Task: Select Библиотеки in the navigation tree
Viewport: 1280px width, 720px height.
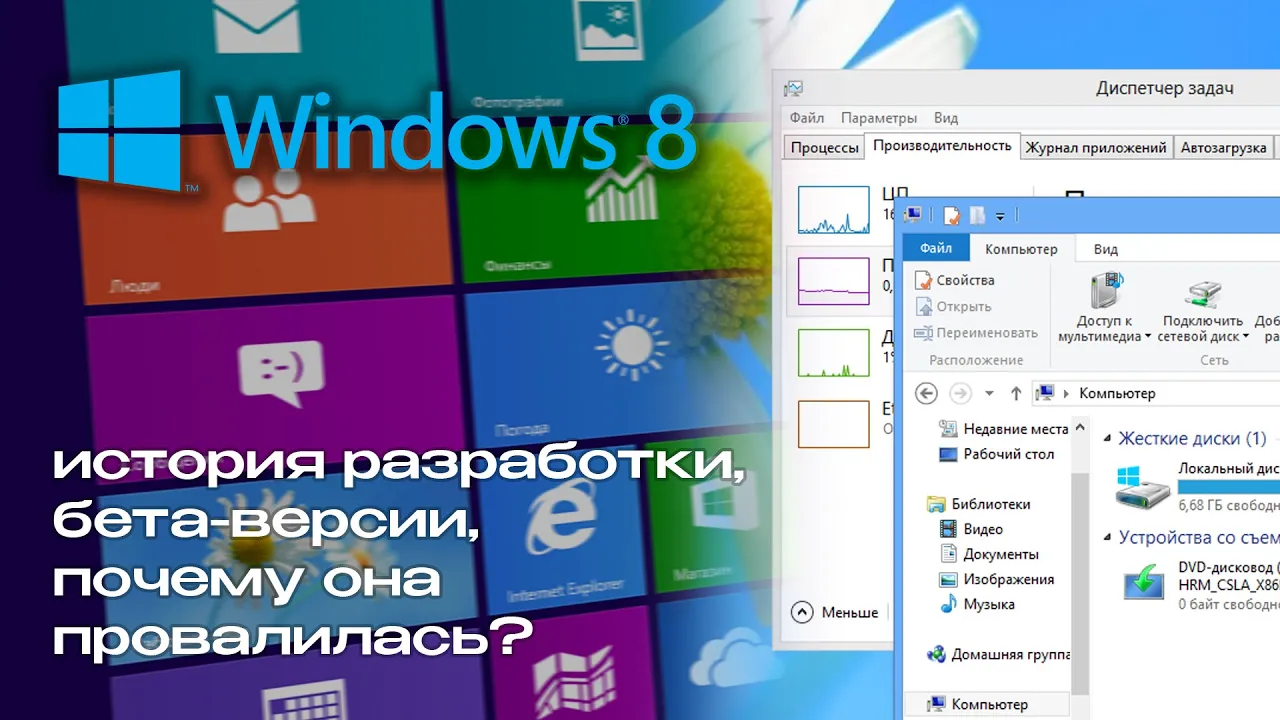Action: click(979, 504)
